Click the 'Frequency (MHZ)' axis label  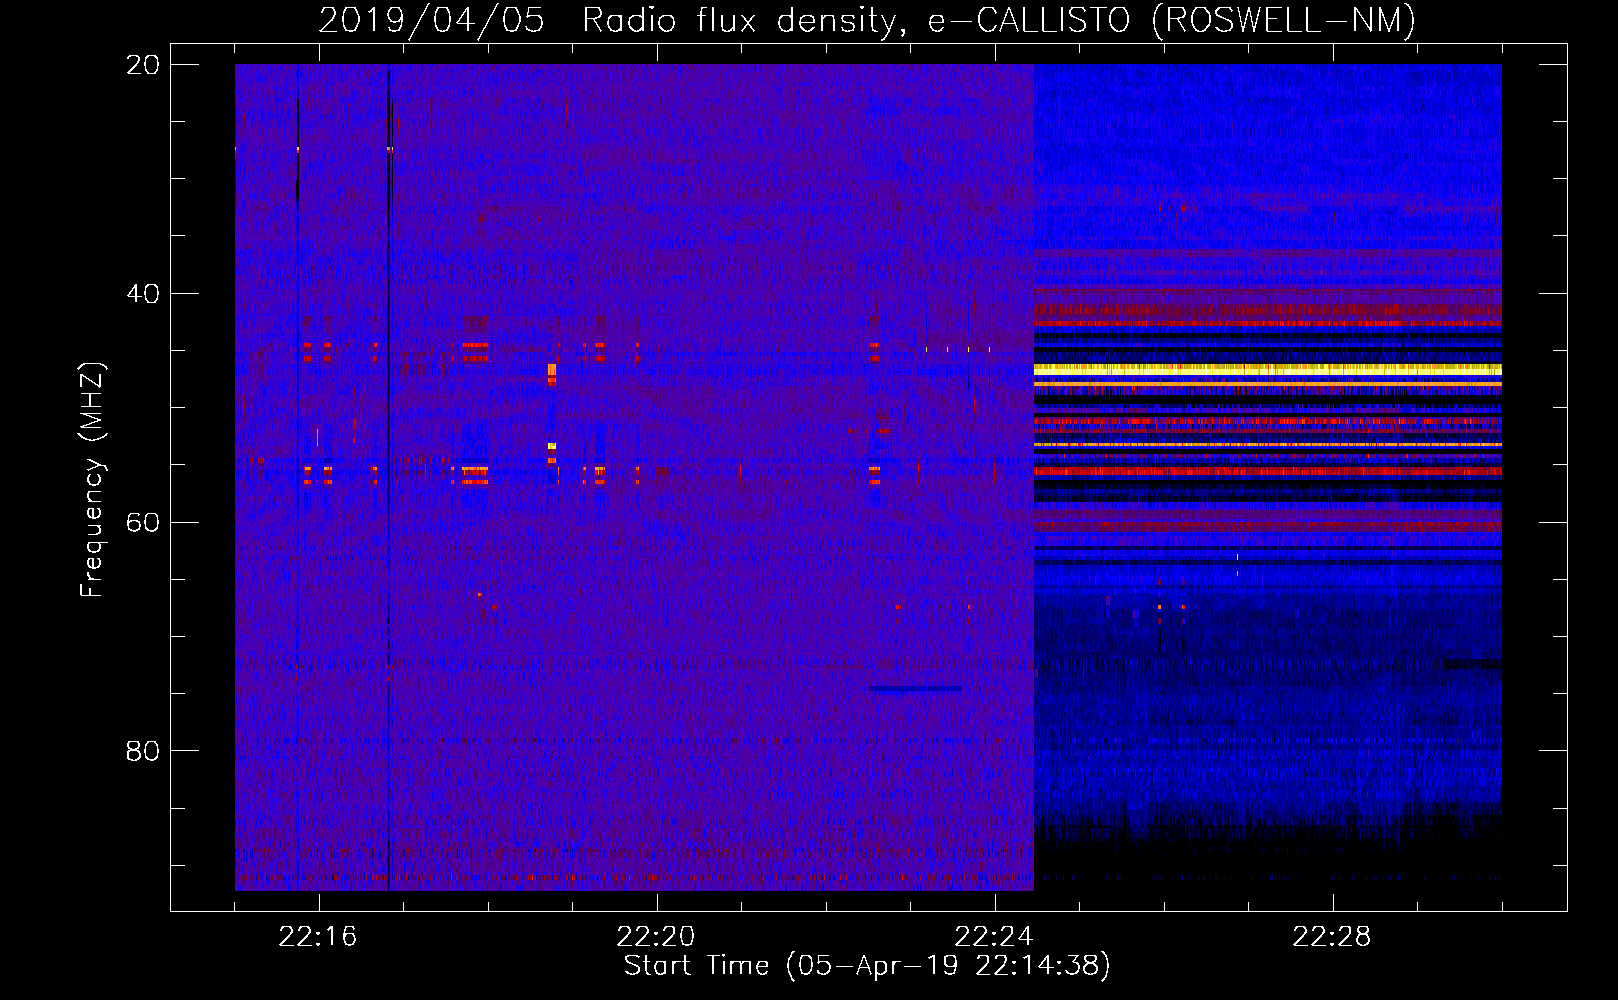[92, 480]
